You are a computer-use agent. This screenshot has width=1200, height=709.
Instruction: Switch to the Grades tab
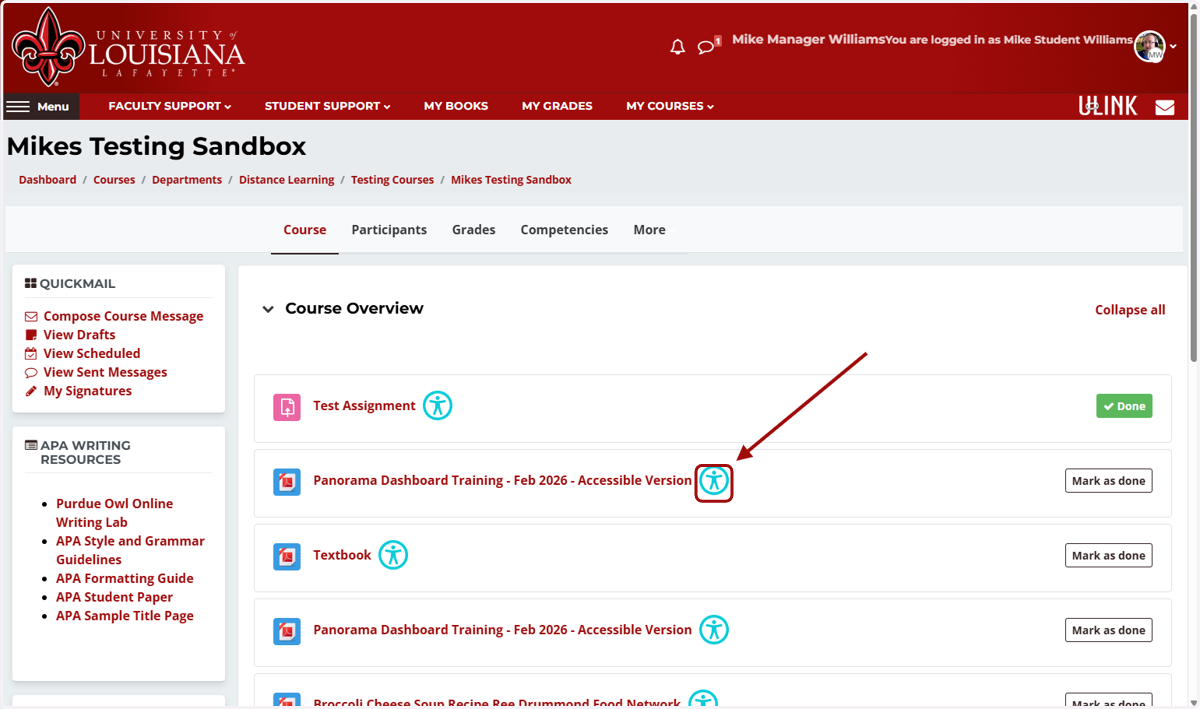pos(474,230)
